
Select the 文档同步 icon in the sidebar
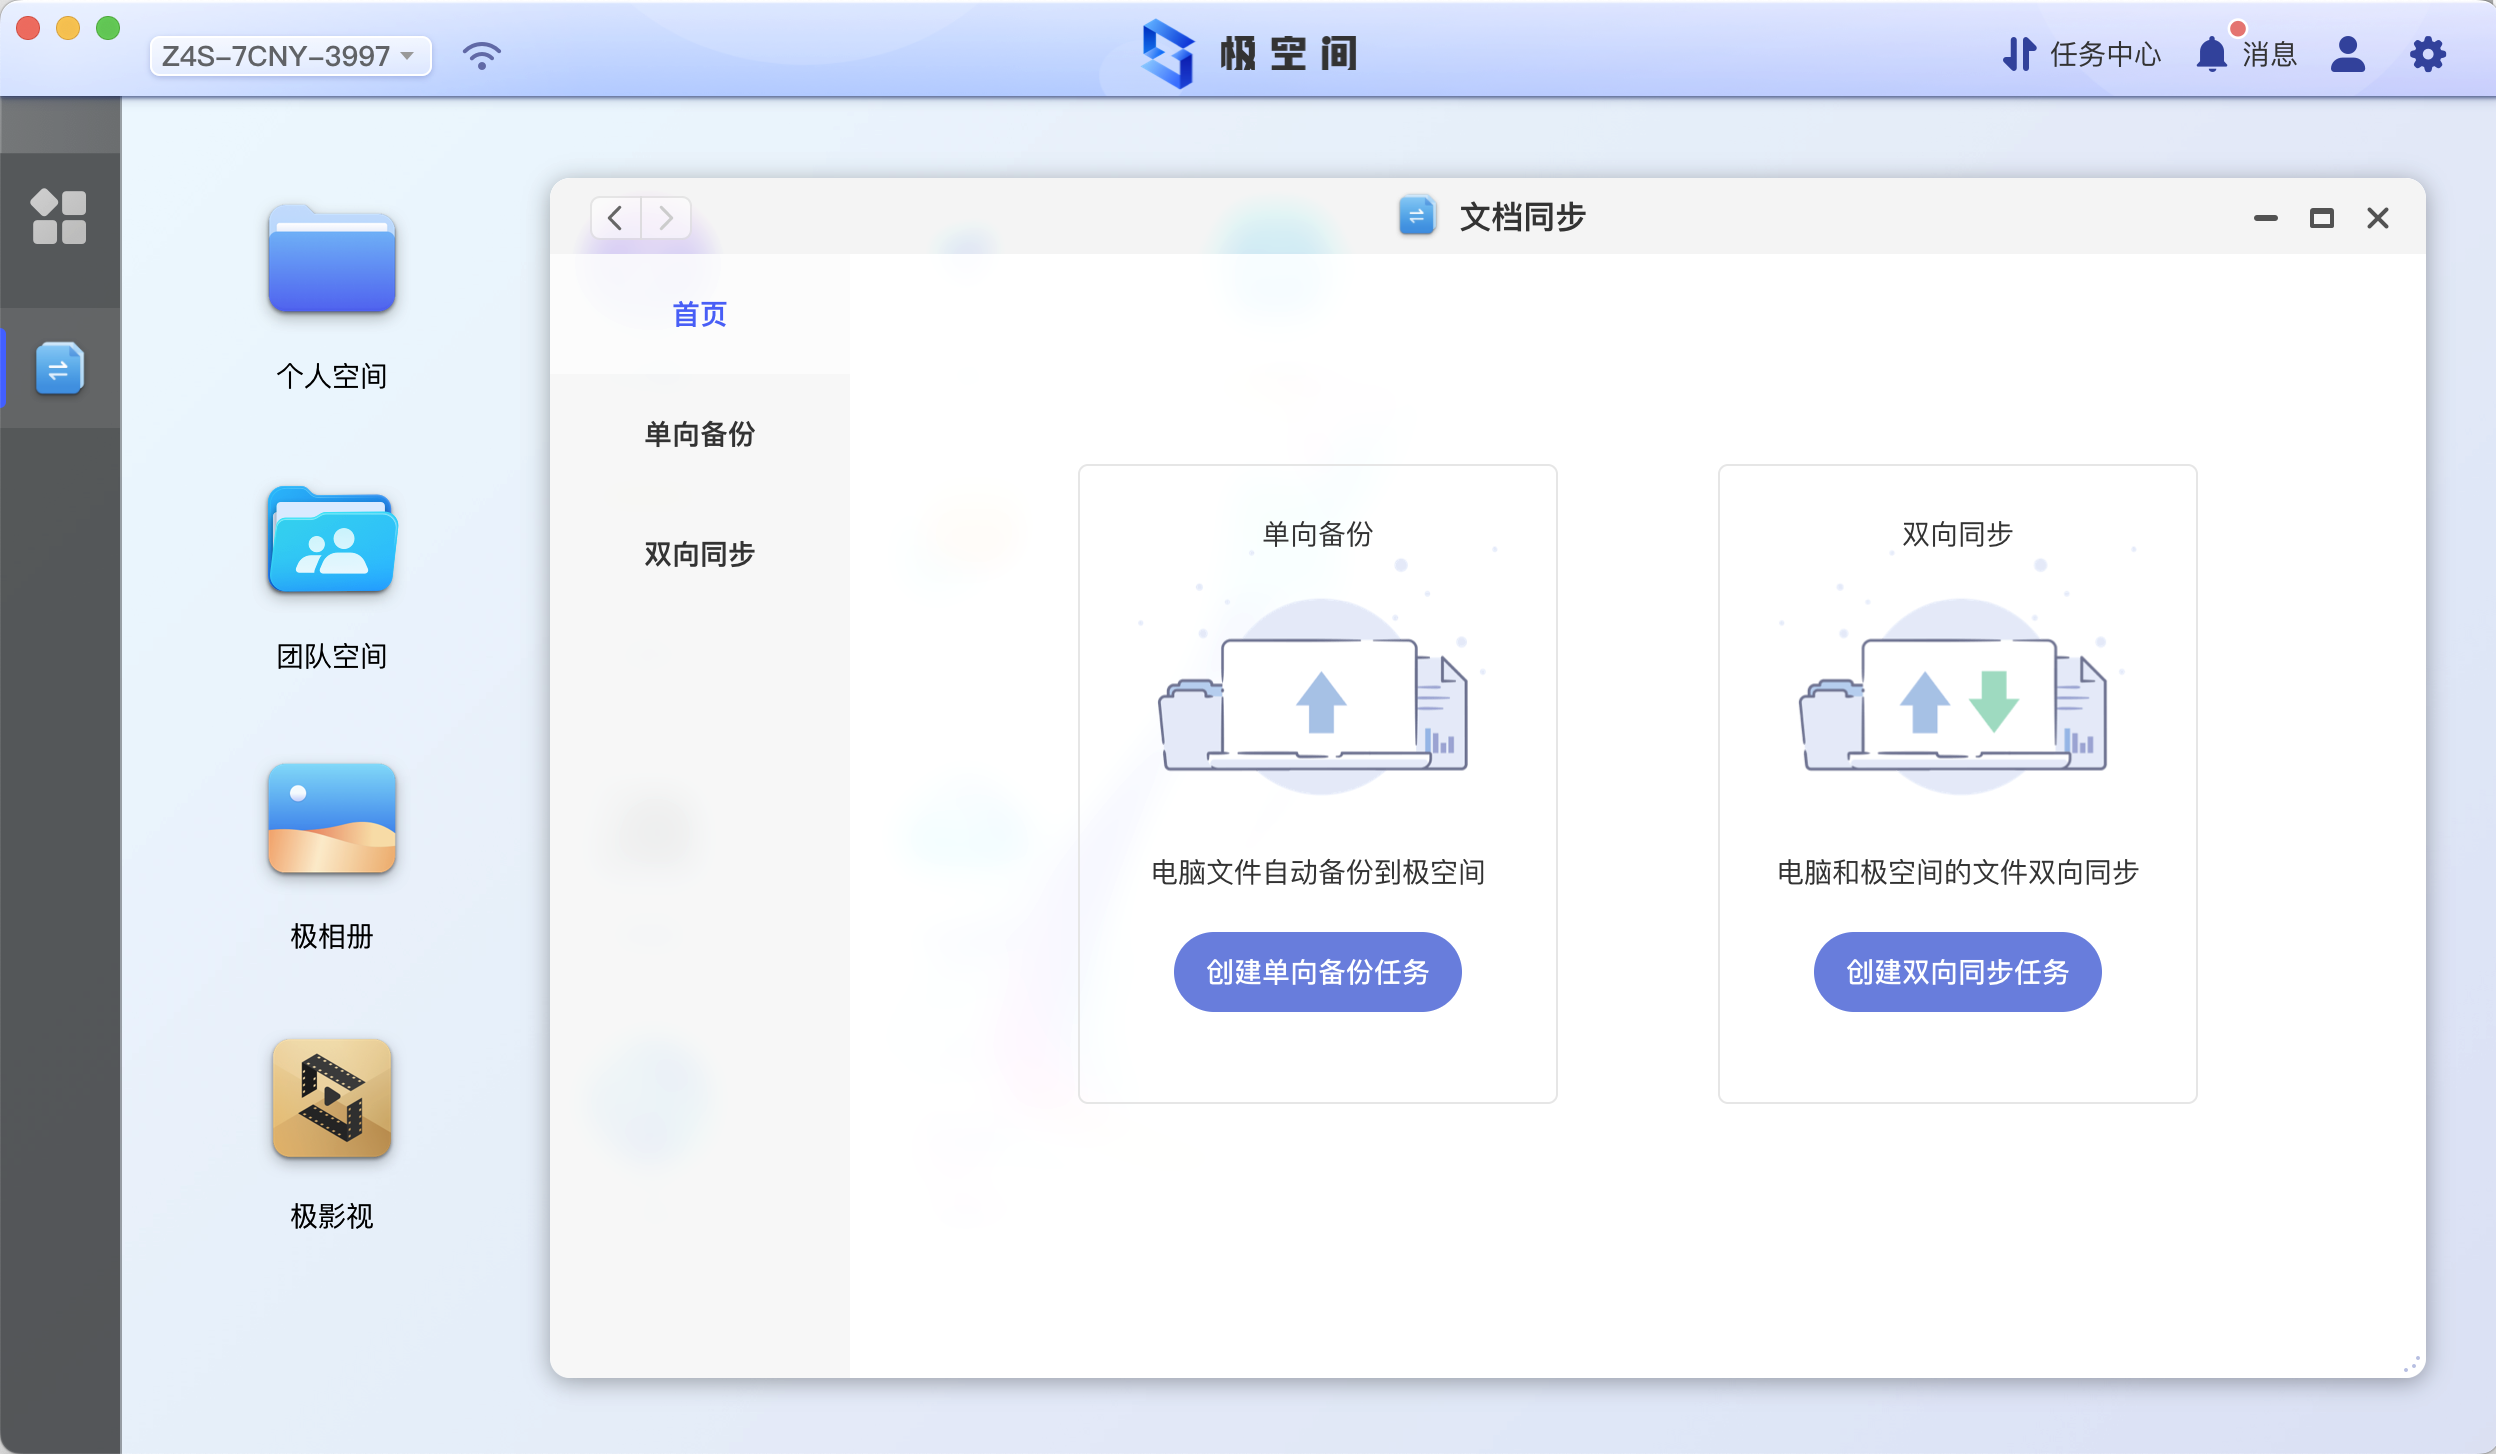pyautogui.click(x=59, y=369)
